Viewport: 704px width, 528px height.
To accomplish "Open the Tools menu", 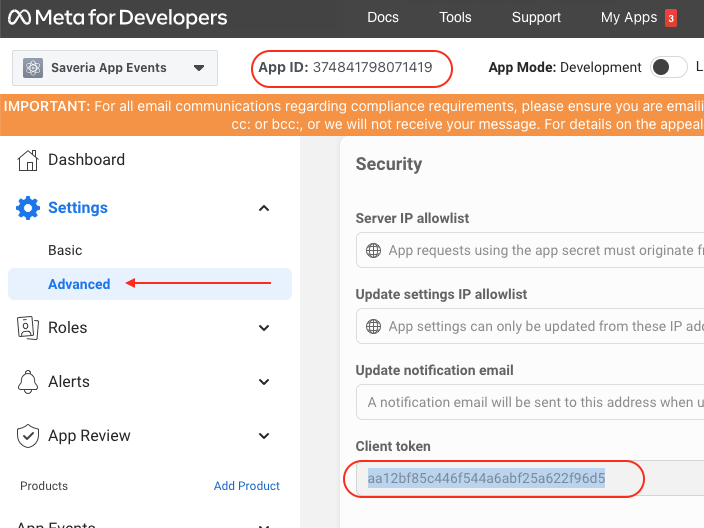I will pyautogui.click(x=455, y=18).
